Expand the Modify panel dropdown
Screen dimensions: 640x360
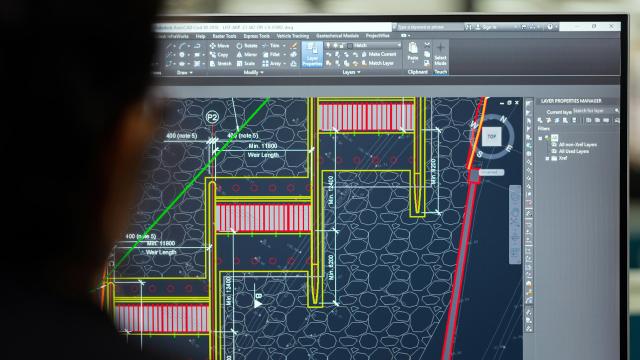coord(253,73)
